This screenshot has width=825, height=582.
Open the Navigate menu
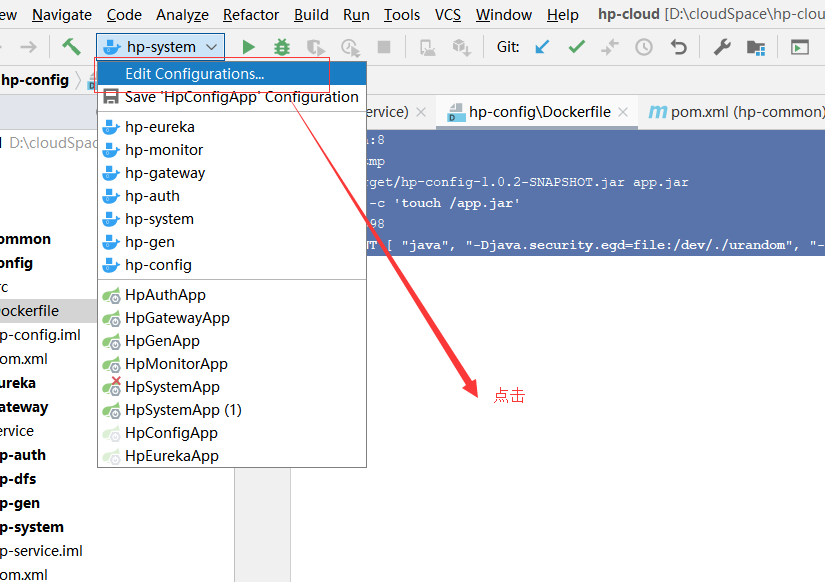point(62,15)
